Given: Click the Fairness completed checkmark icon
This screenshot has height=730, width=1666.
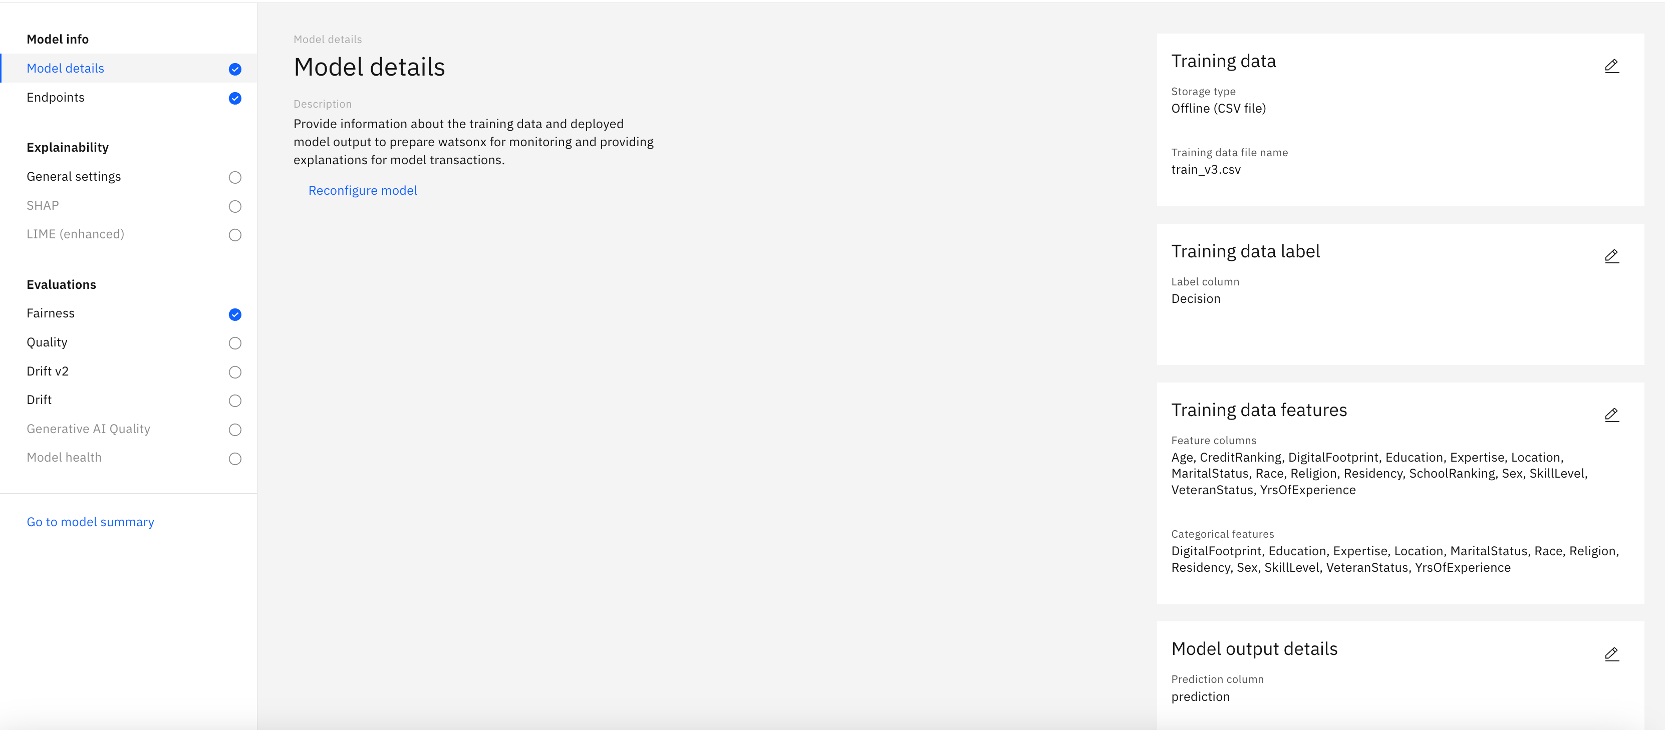Looking at the screenshot, I should coord(235,314).
